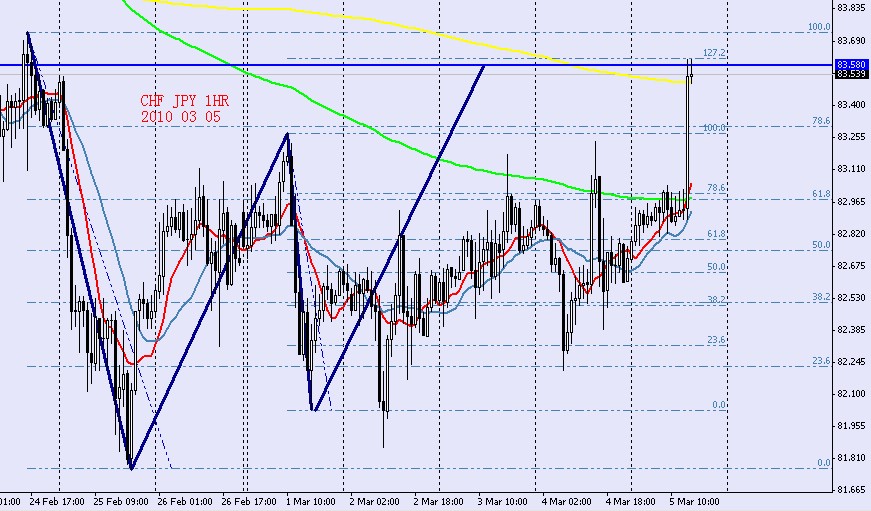The width and height of the screenshot is (871, 511).
Task: Click the 81.665 price axis value
Action: coord(852,490)
